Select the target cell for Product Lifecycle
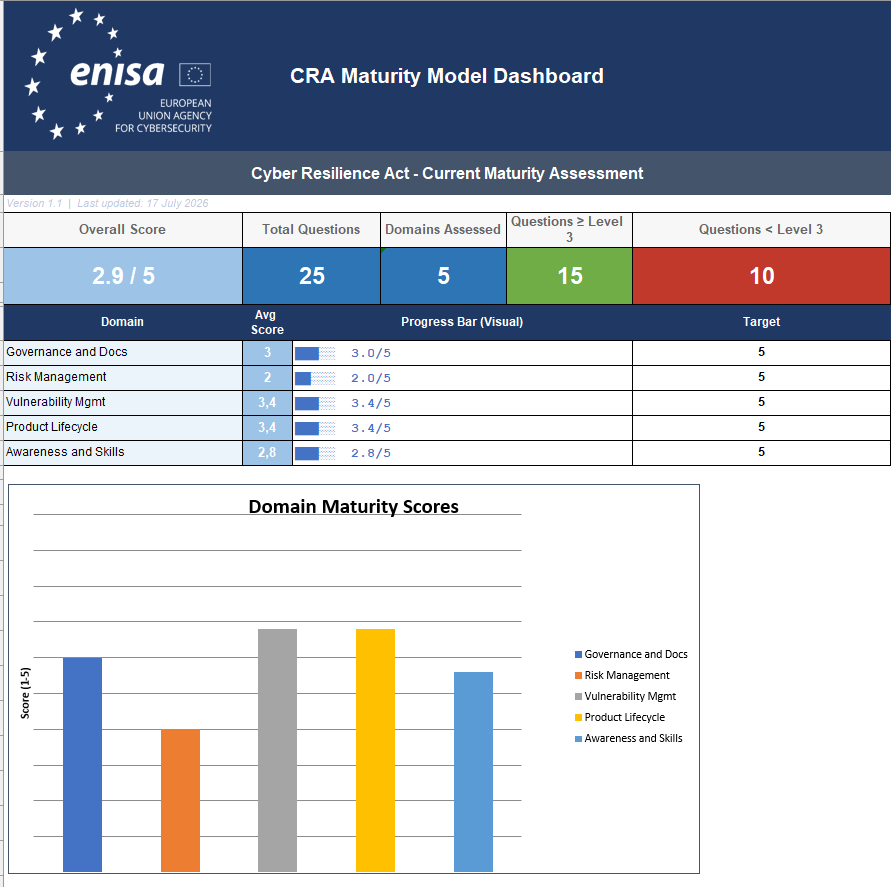Viewport: 891px width, 887px height. click(x=761, y=427)
